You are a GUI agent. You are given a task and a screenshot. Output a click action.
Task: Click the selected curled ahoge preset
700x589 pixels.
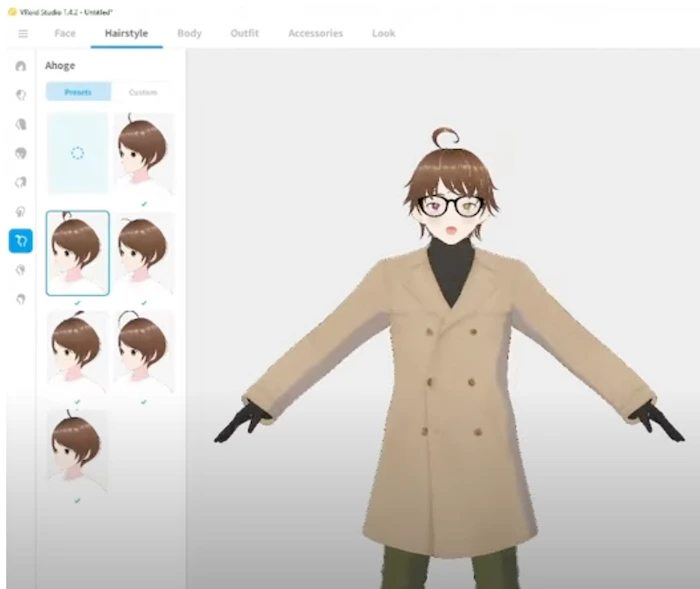78,253
